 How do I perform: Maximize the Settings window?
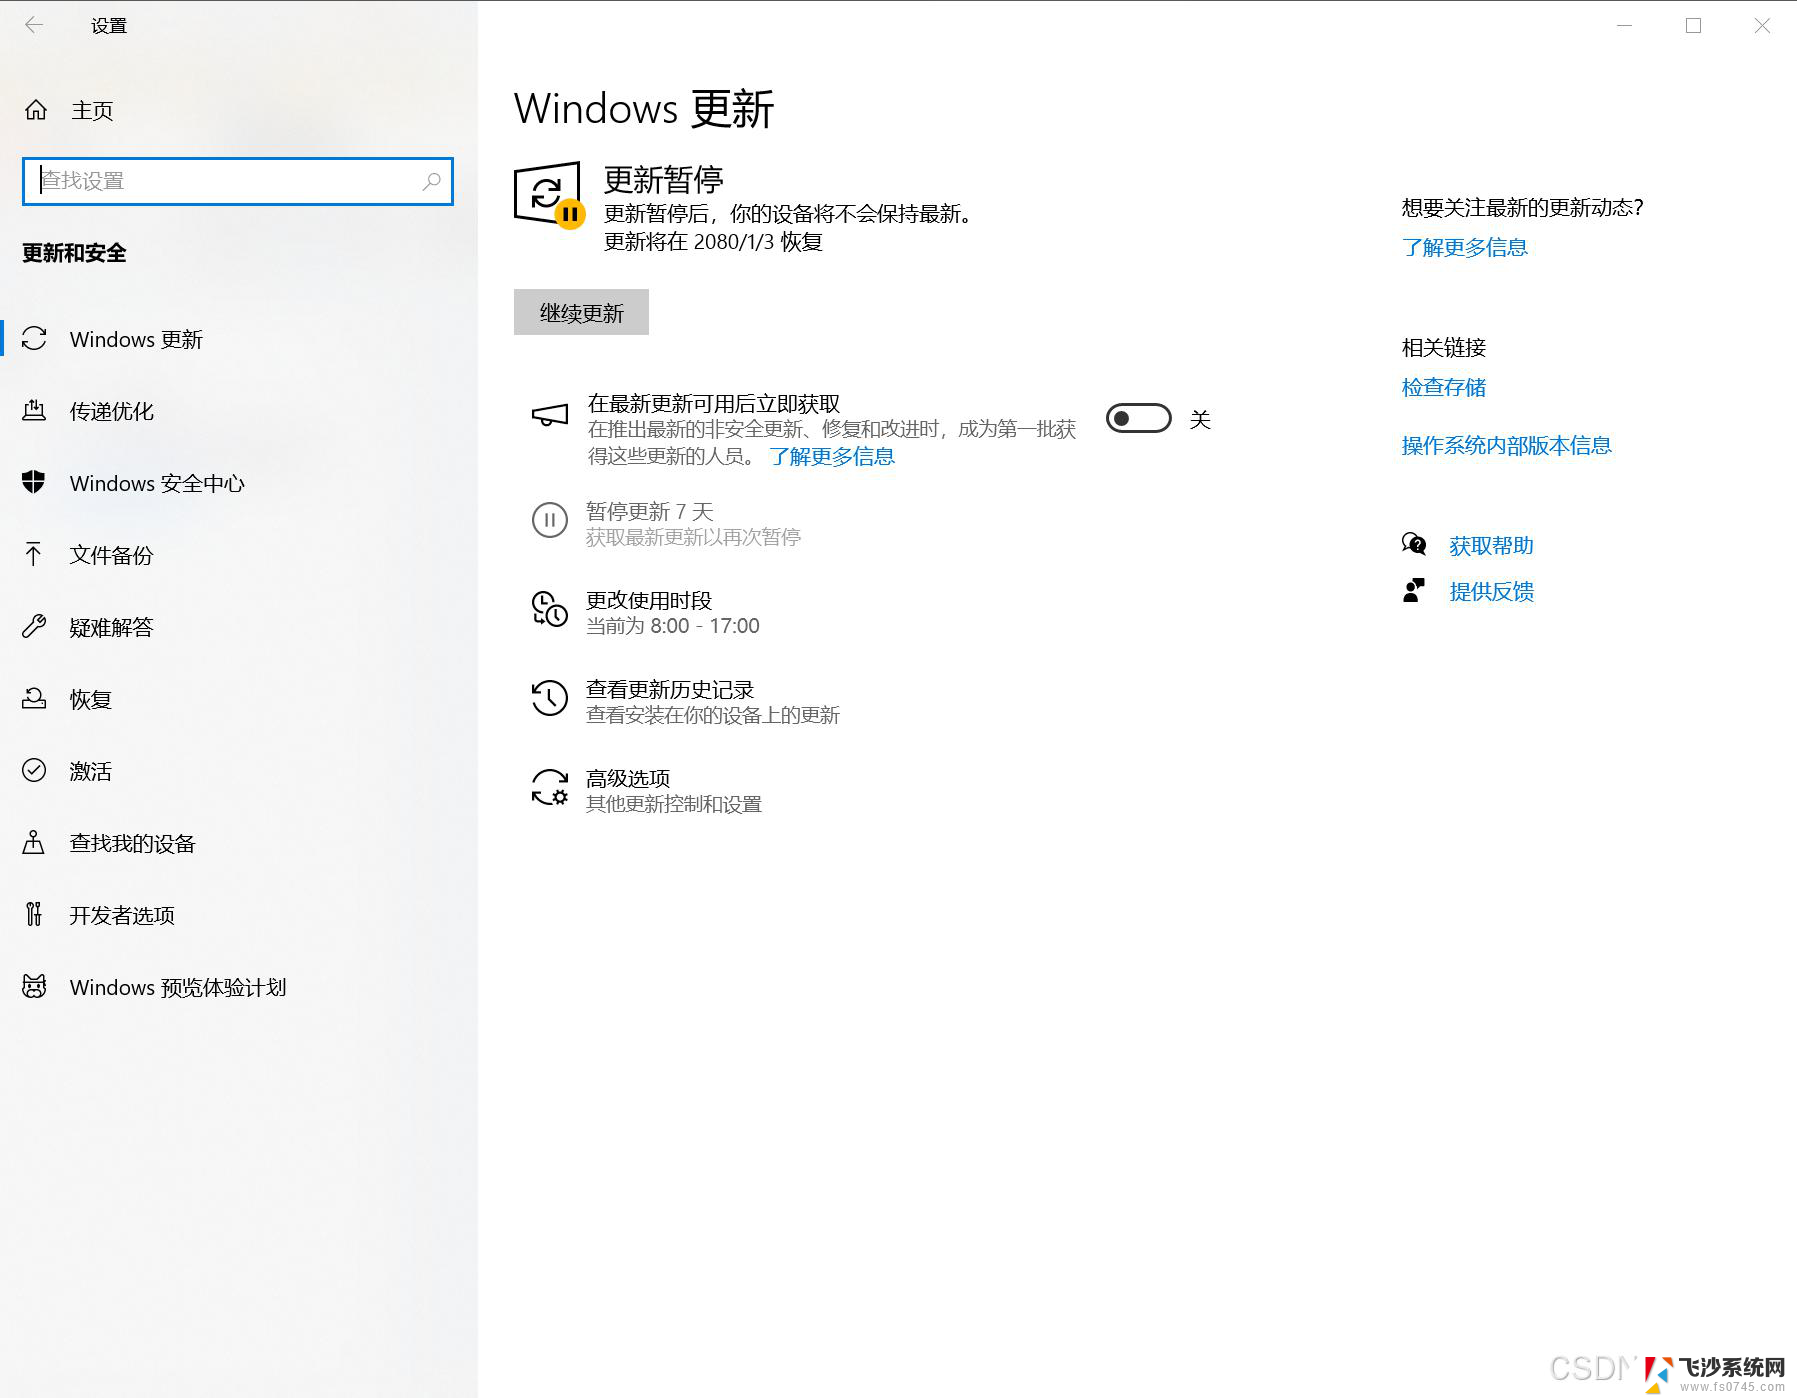(x=1694, y=26)
